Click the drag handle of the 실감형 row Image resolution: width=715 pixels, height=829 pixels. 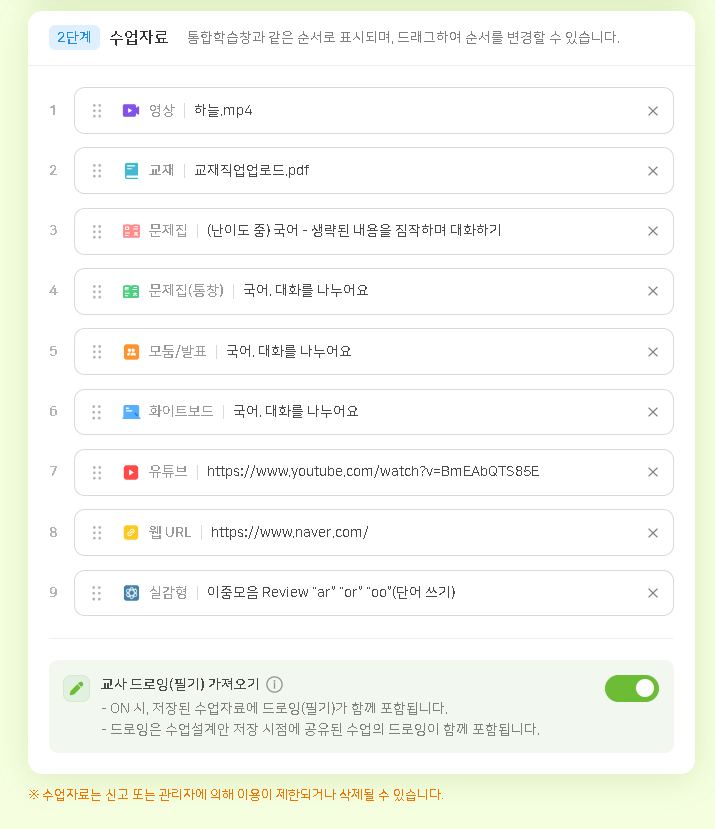(97, 593)
